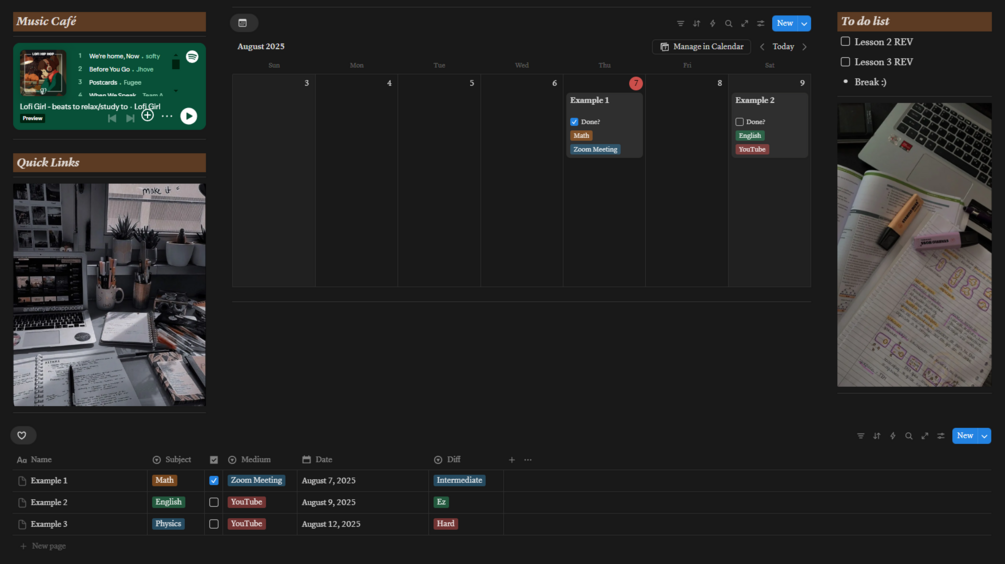Open the calendar view tab icon
Image resolution: width=1005 pixels, height=564 pixels.
point(243,23)
